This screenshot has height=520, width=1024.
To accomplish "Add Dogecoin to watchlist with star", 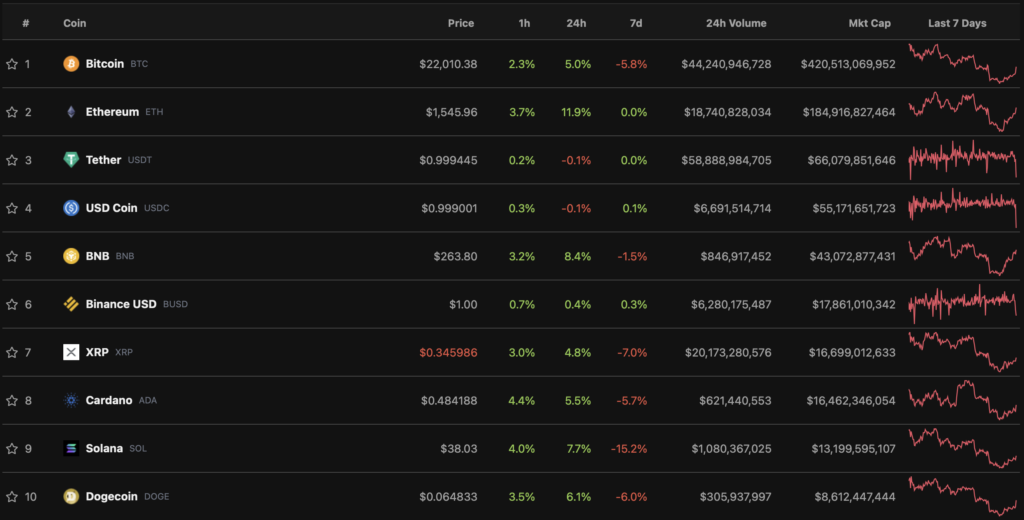I will [12, 496].
